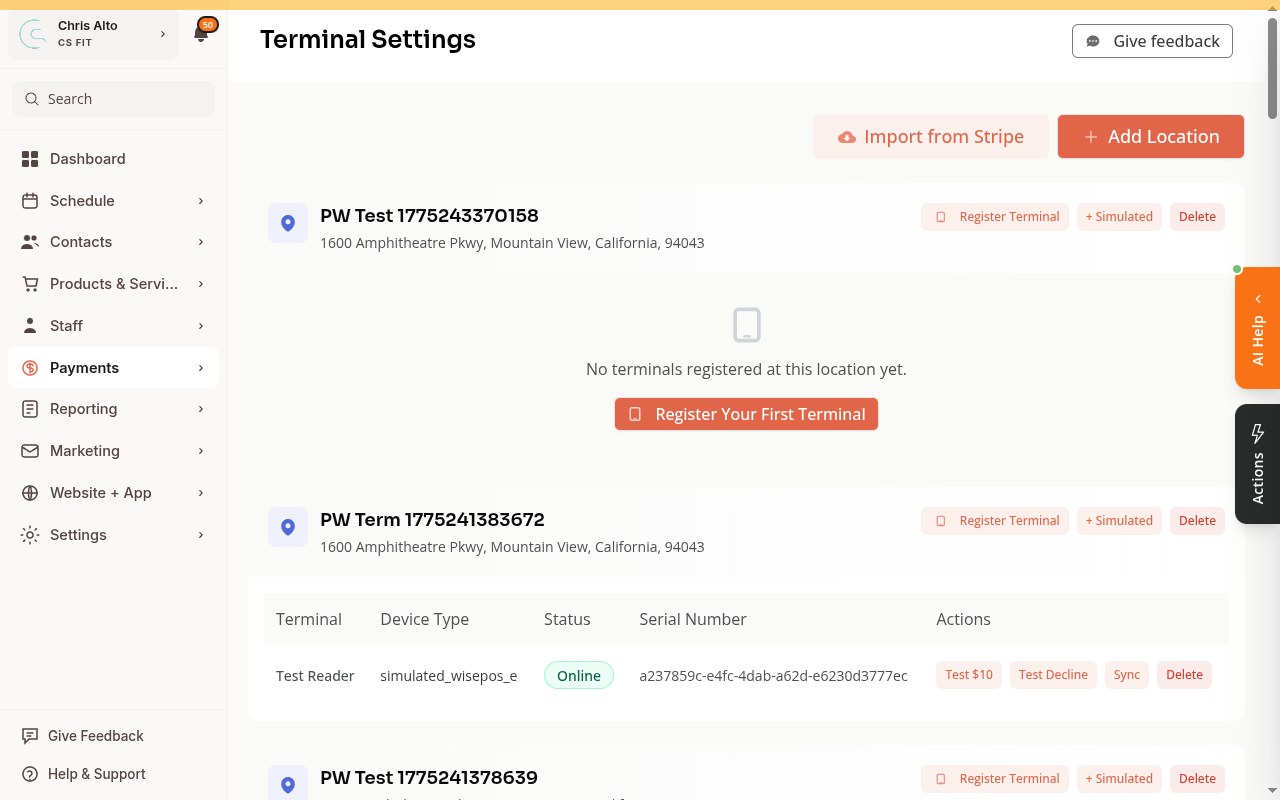1280x800 pixels.
Task: Delete location PW Test 1775241378639
Action: point(1197,779)
